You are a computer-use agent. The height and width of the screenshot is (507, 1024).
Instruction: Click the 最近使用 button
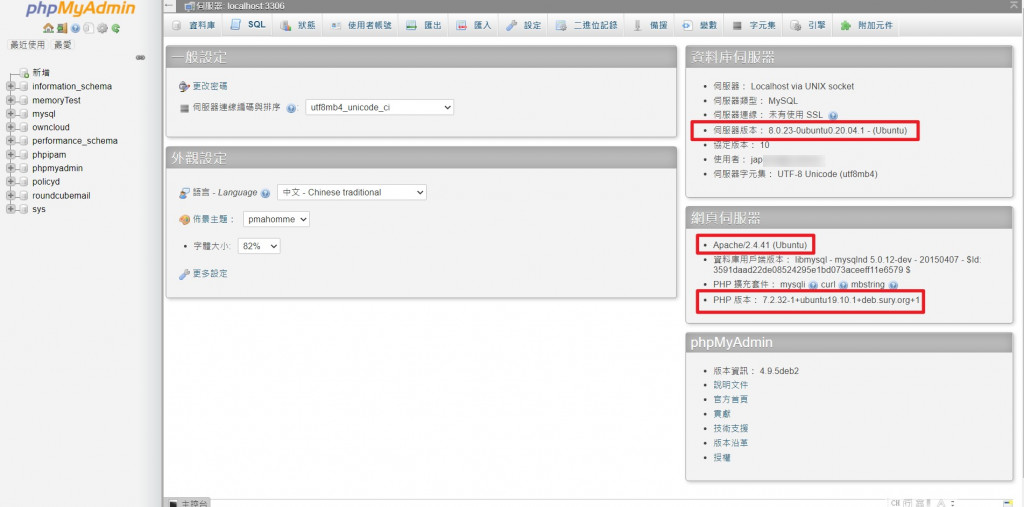pyautogui.click(x=27, y=45)
